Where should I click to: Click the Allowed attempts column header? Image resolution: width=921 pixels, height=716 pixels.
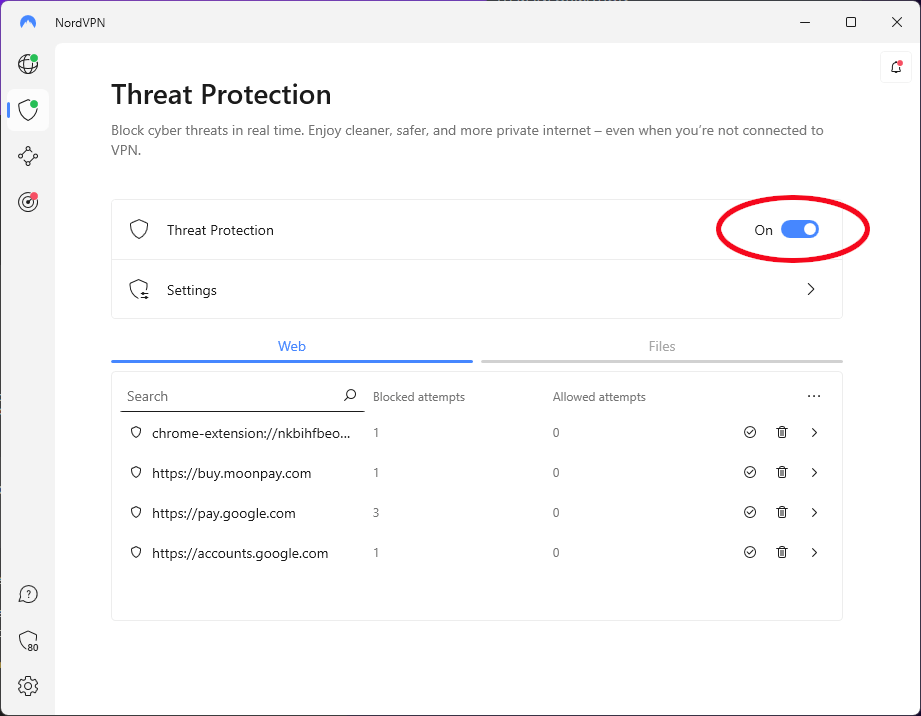[599, 397]
